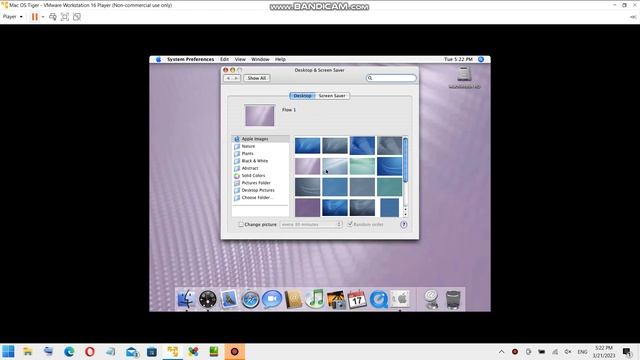640x360 pixels.
Task: Open the help question mark button
Action: (403, 224)
